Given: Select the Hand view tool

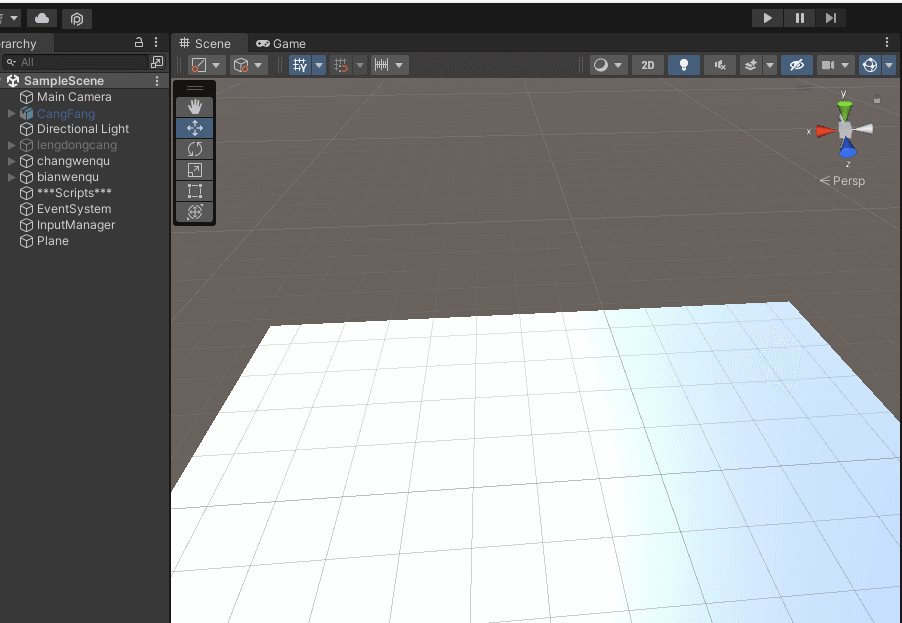Looking at the screenshot, I should click(x=194, y=107).
